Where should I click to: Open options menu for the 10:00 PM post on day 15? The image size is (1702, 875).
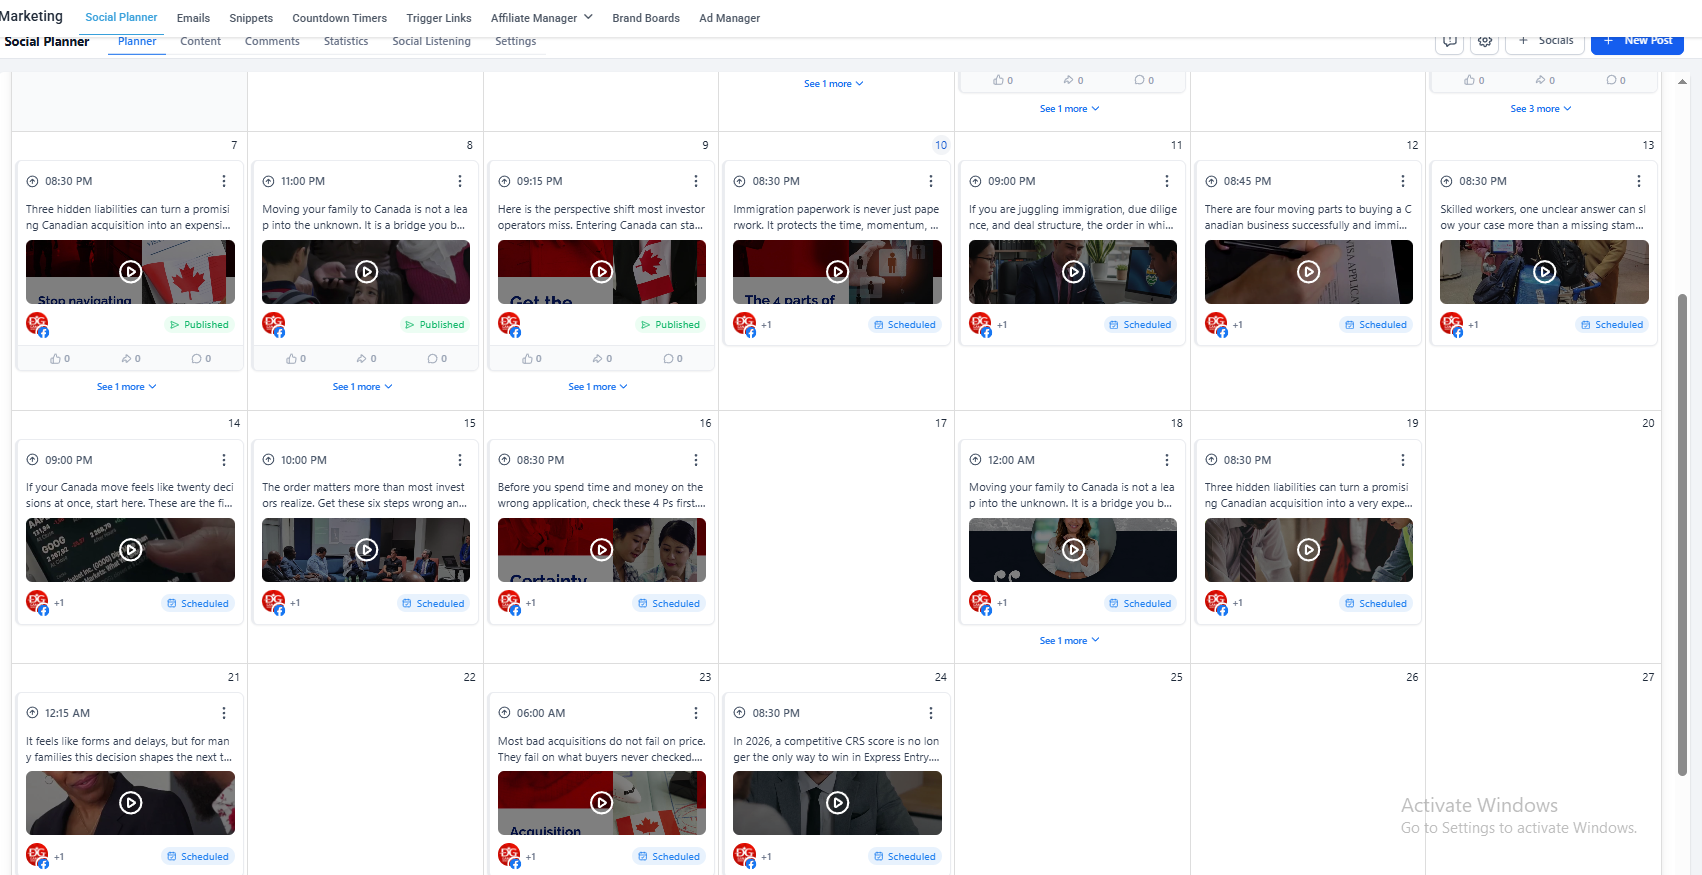tap(460, 460)
